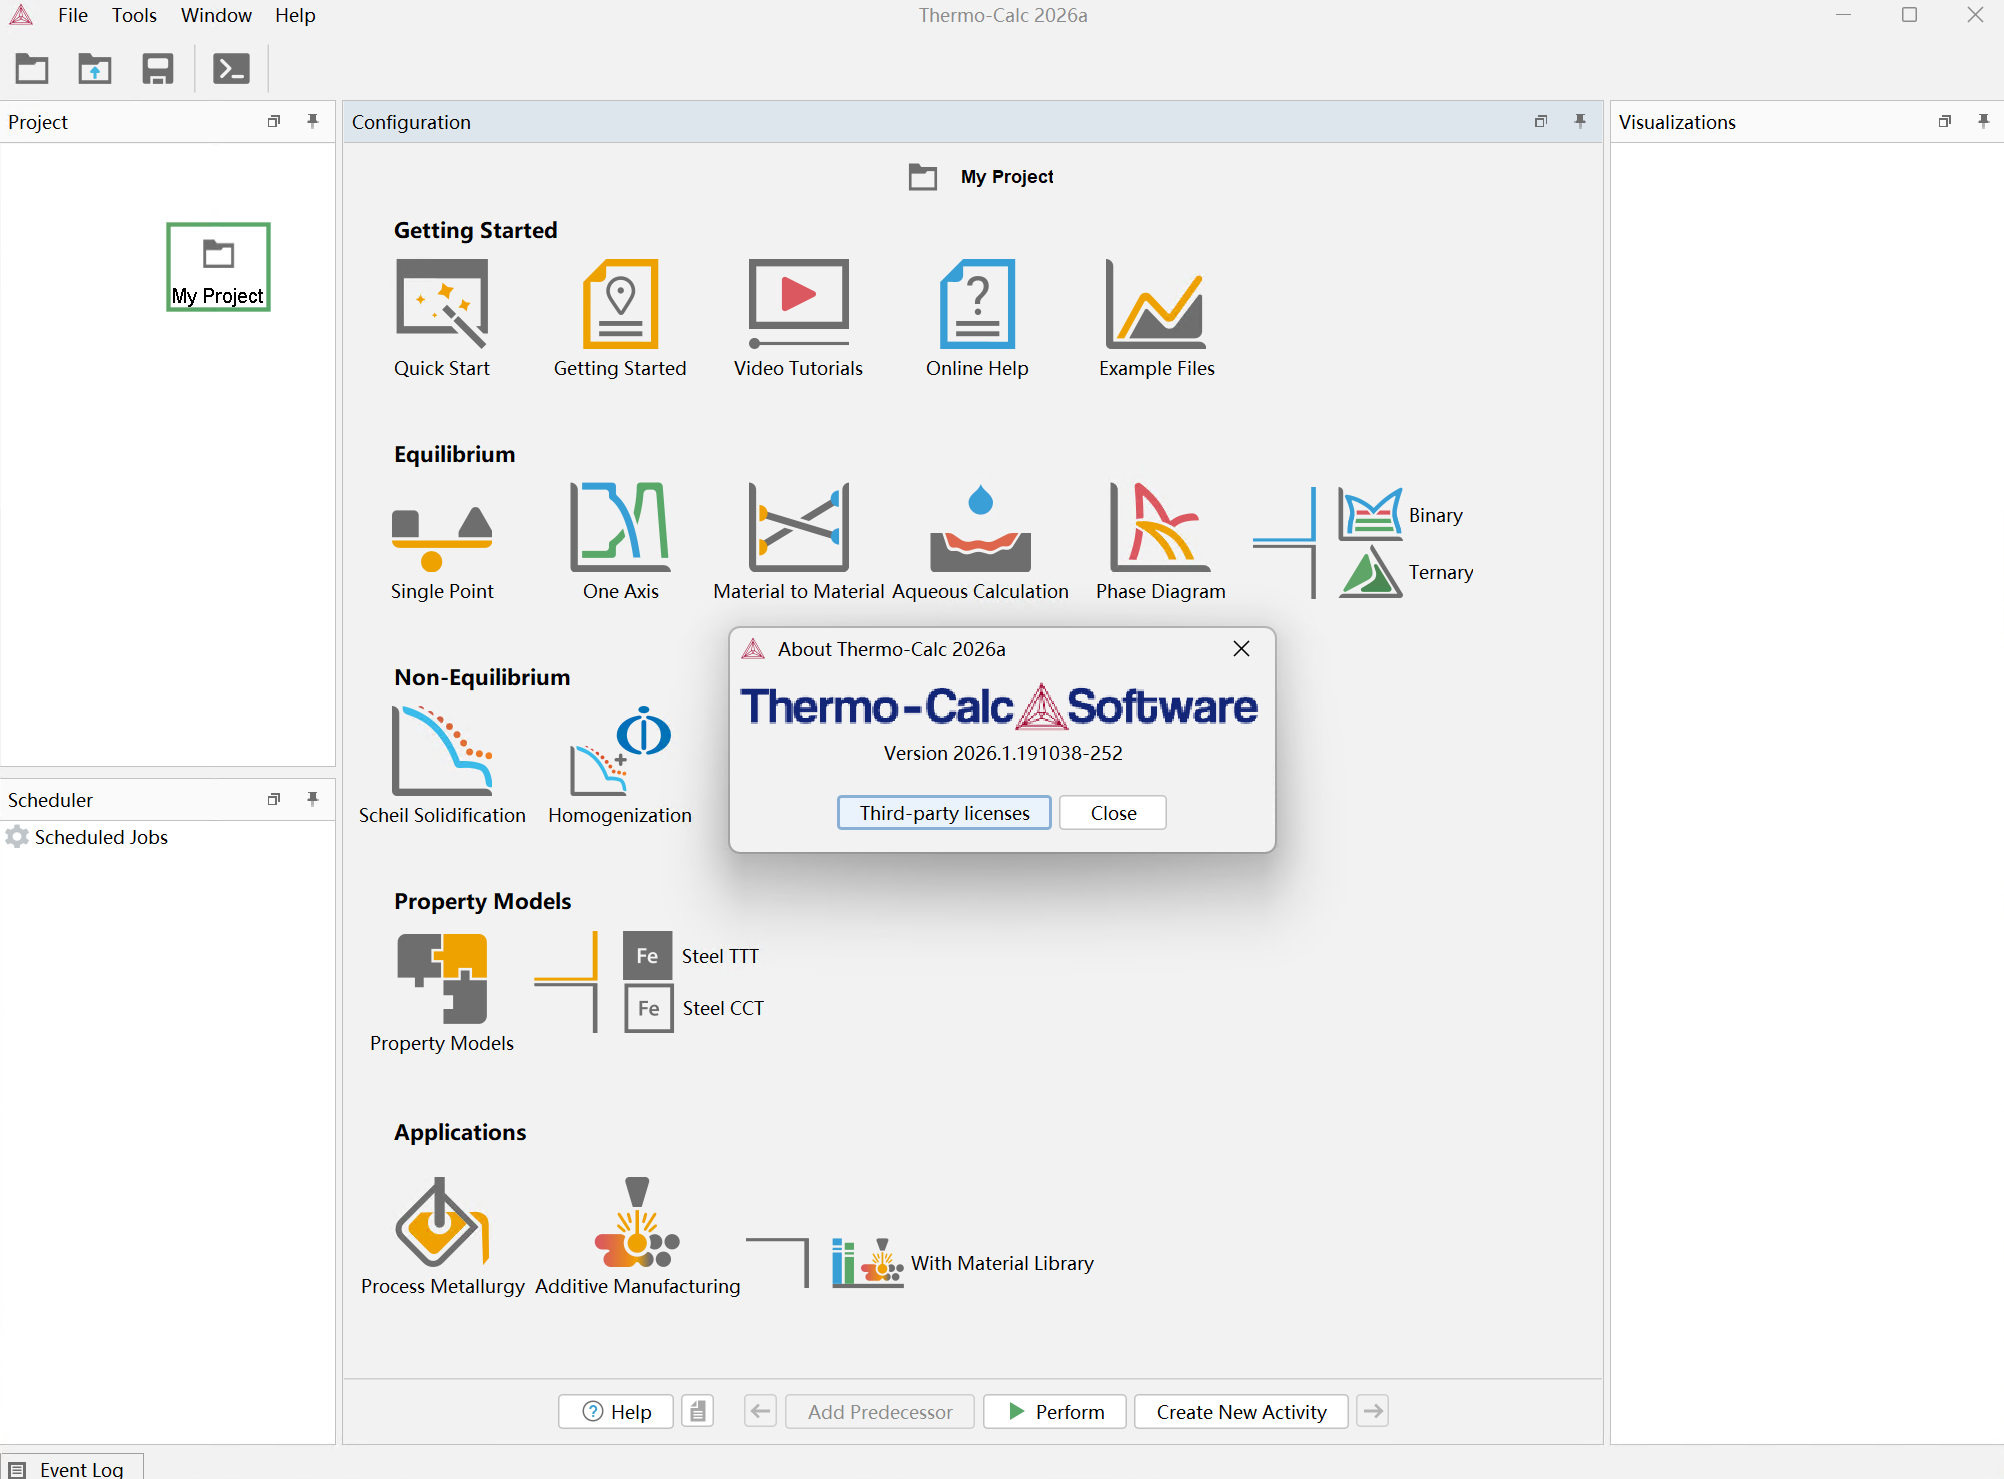Image resolution: width=2004 pixels, height=1479 pixels.
Task: Click the Add Predecessor button
Action: click(x=880, y=1412)
